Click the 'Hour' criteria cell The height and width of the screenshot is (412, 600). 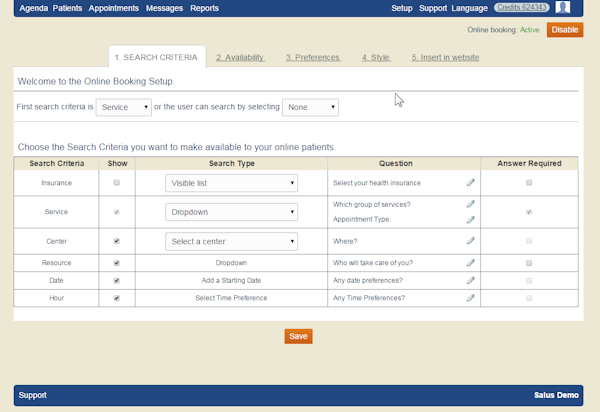(x=56, y=298)
